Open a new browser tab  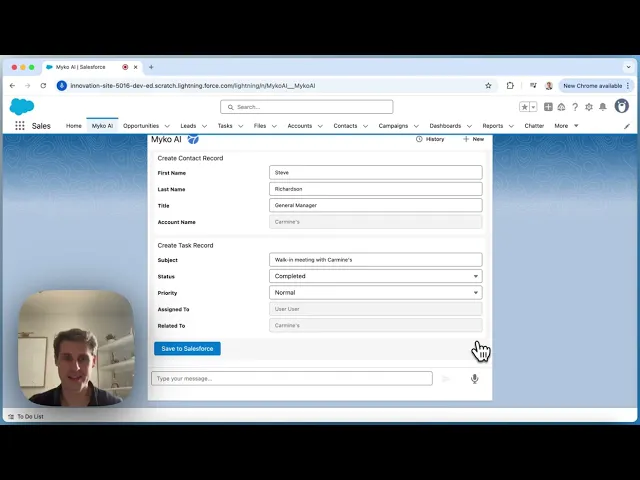pyautogui.click(x=151, y=67)
